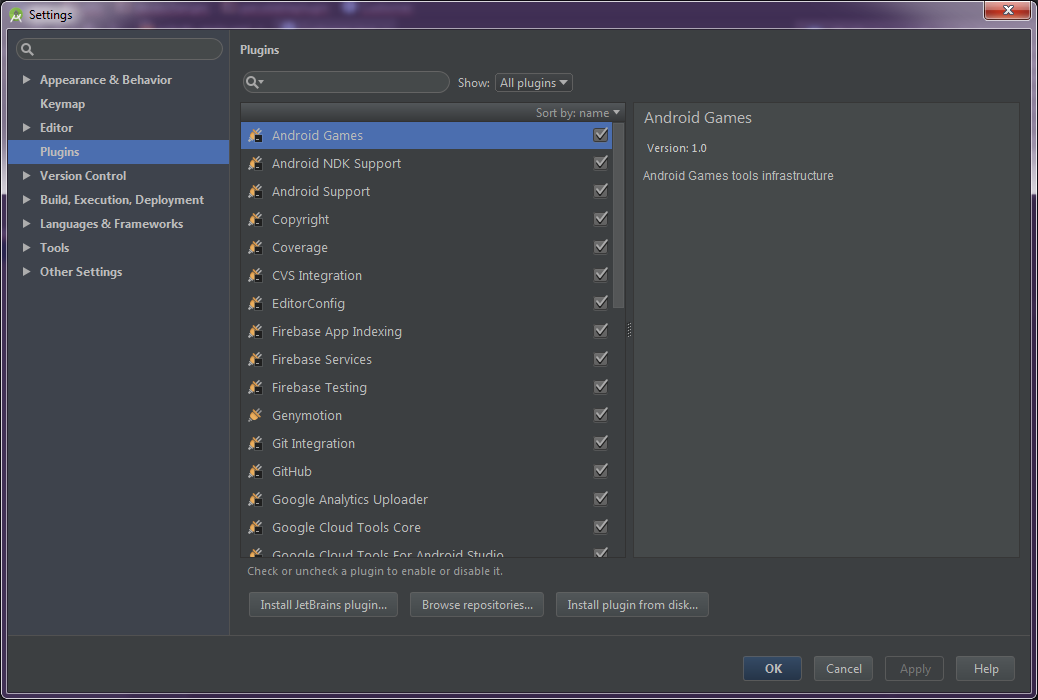Click the Genymotion plugin icon

click(256, 415)
